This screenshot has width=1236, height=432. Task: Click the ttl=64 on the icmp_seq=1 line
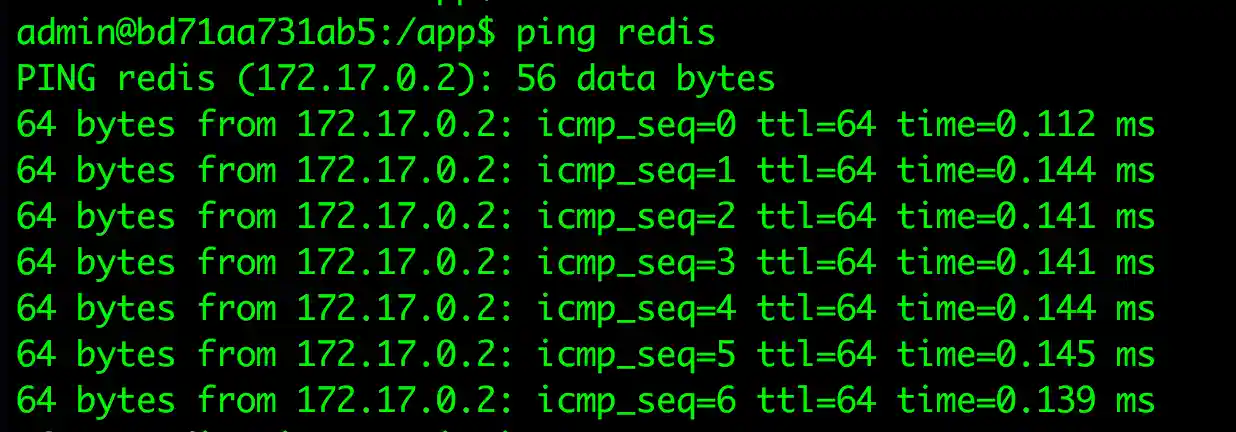pos(816,171)
